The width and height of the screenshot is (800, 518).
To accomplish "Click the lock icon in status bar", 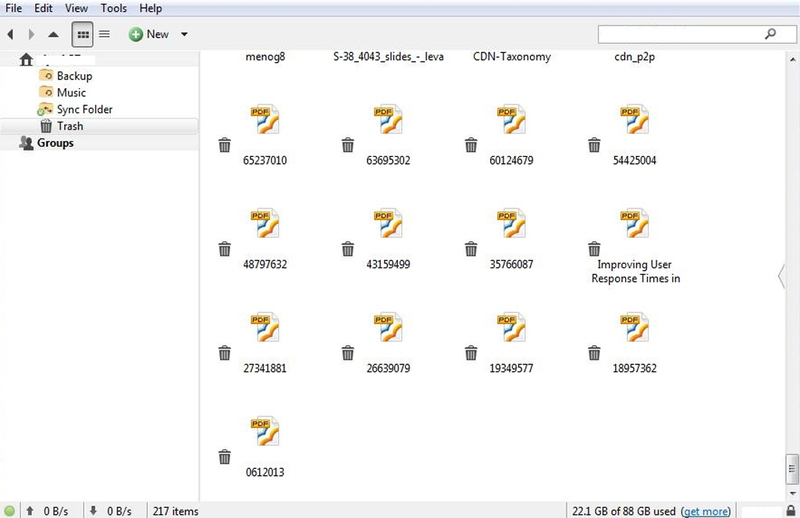I will [x=791, y=510].
